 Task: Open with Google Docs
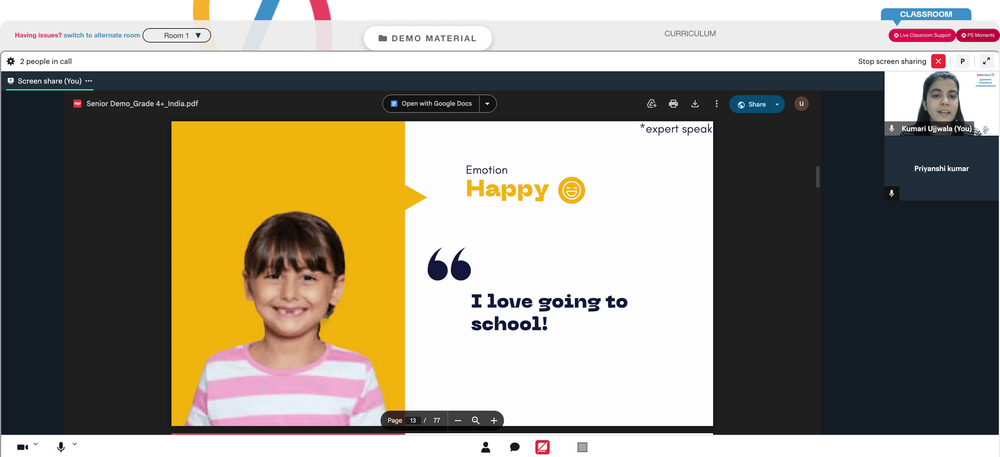pyautogui.click(x=431, y=103)
